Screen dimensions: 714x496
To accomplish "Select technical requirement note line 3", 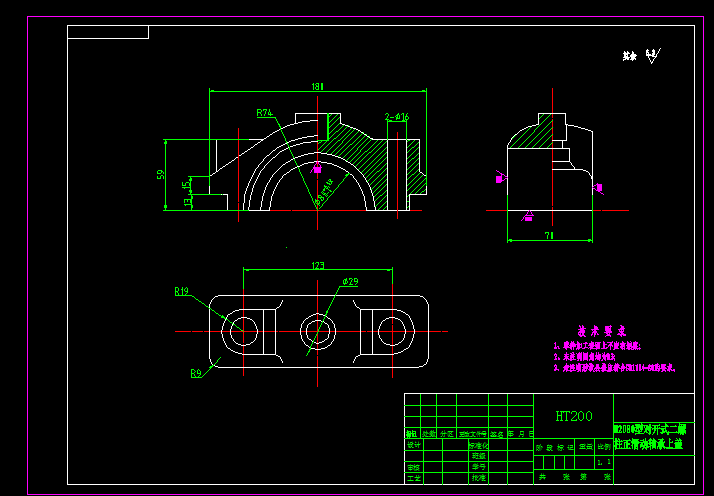I will pos(615,368).
